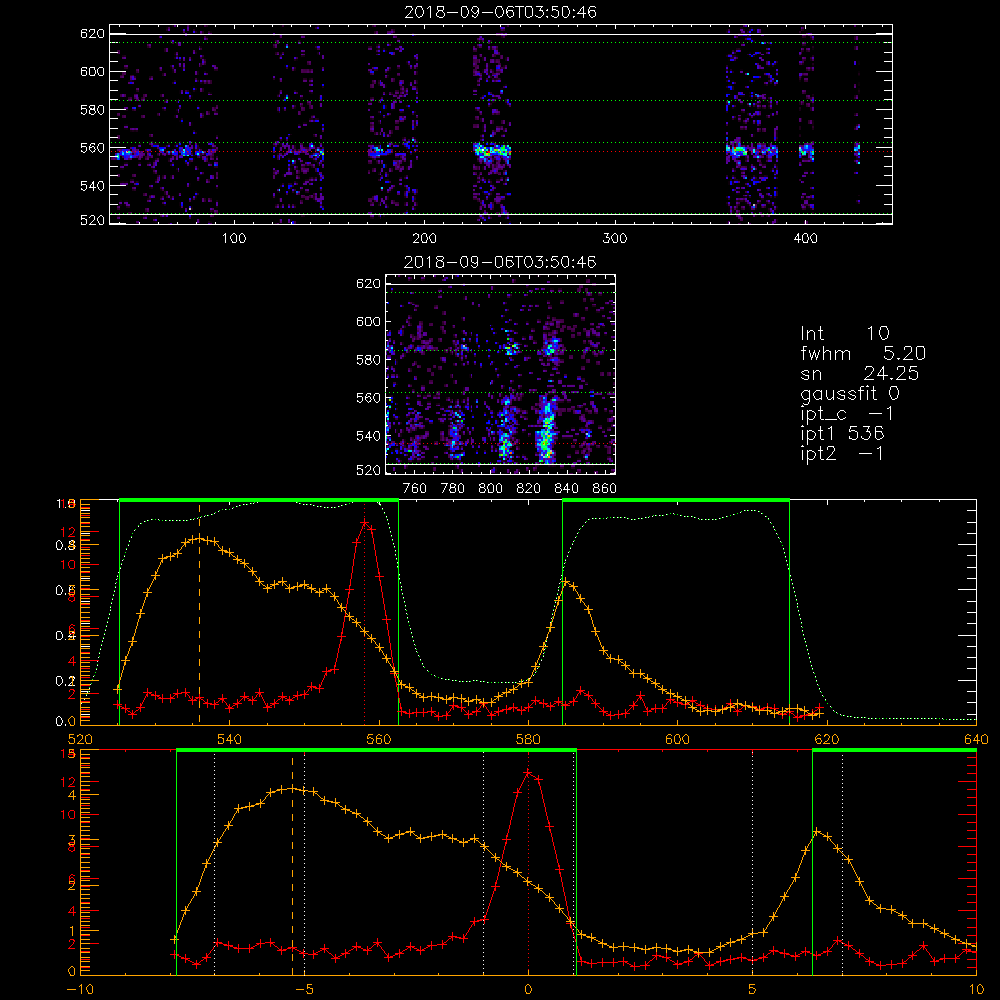
Task: Click y-axis label 540 of top spectrogram
Action: click(x=92, y=186)
